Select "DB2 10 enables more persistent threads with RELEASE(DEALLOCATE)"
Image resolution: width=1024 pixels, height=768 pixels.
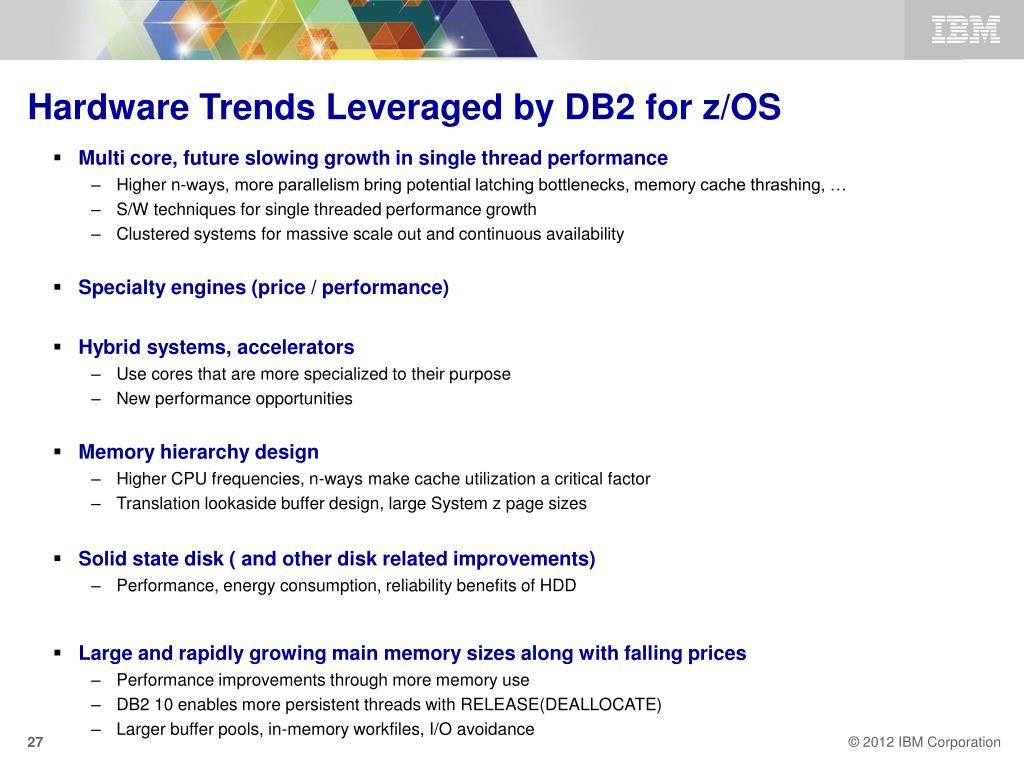pyautogui.click(x=389, y=705)
